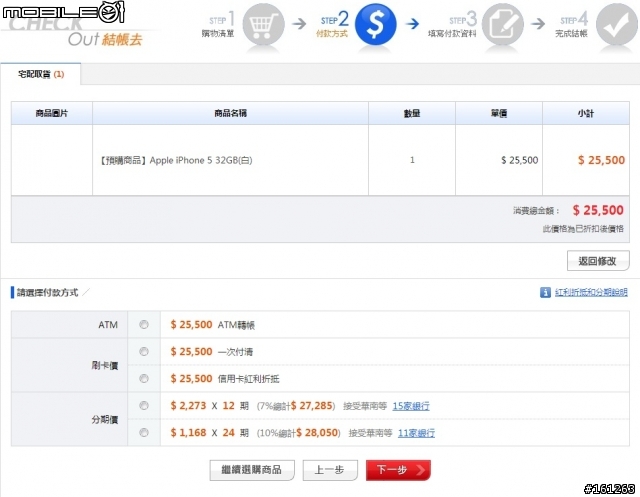Click the 單價 column header

tap(499, 113)
